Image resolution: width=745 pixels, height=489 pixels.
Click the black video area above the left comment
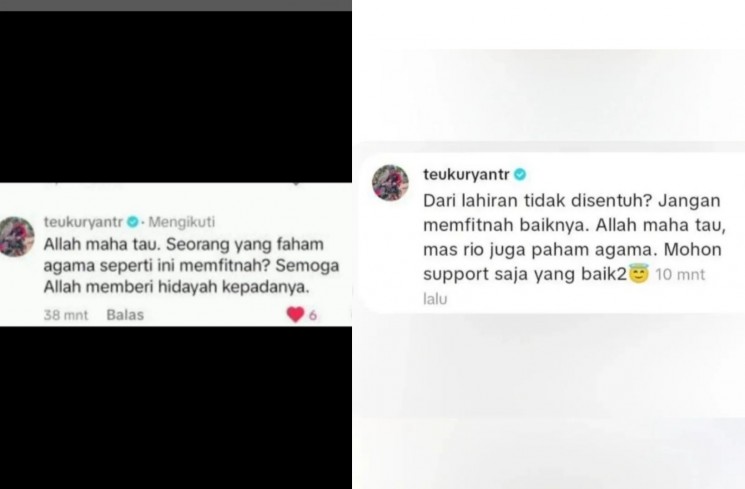click(176, 96)
